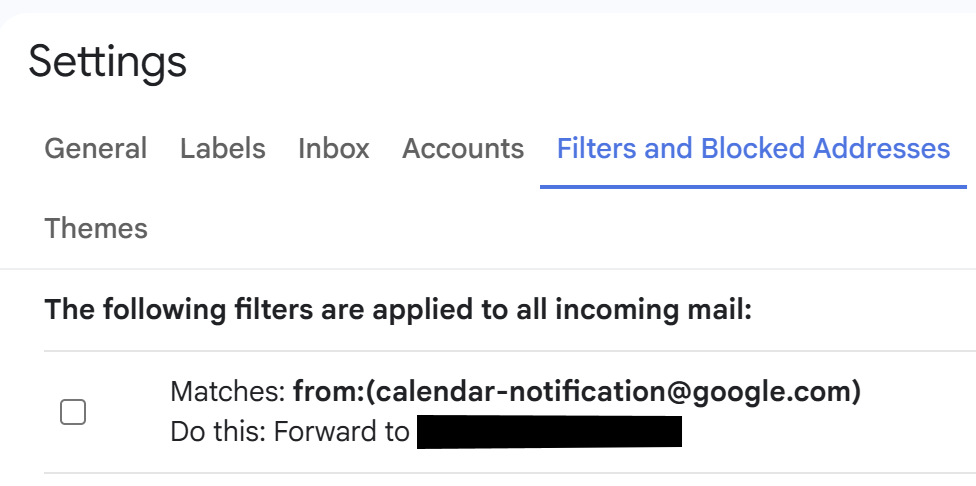976x486 pixels.
Task: Open the General settings tab
Action: pyautogui.click(x=96, y=149)
